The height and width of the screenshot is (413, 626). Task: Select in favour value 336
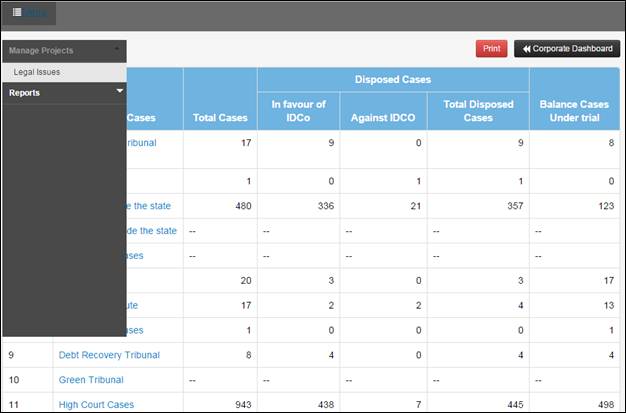(x=326, y=206)
